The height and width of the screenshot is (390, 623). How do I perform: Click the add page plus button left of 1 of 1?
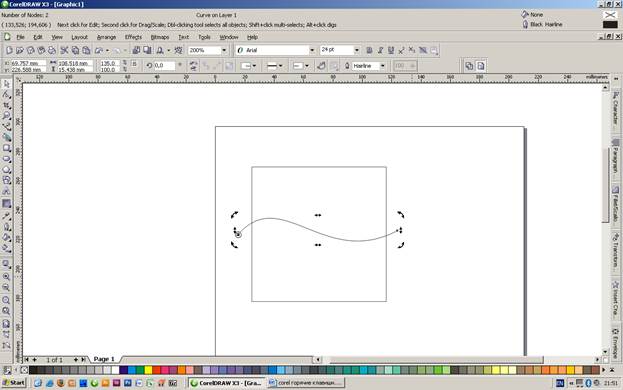35,359
